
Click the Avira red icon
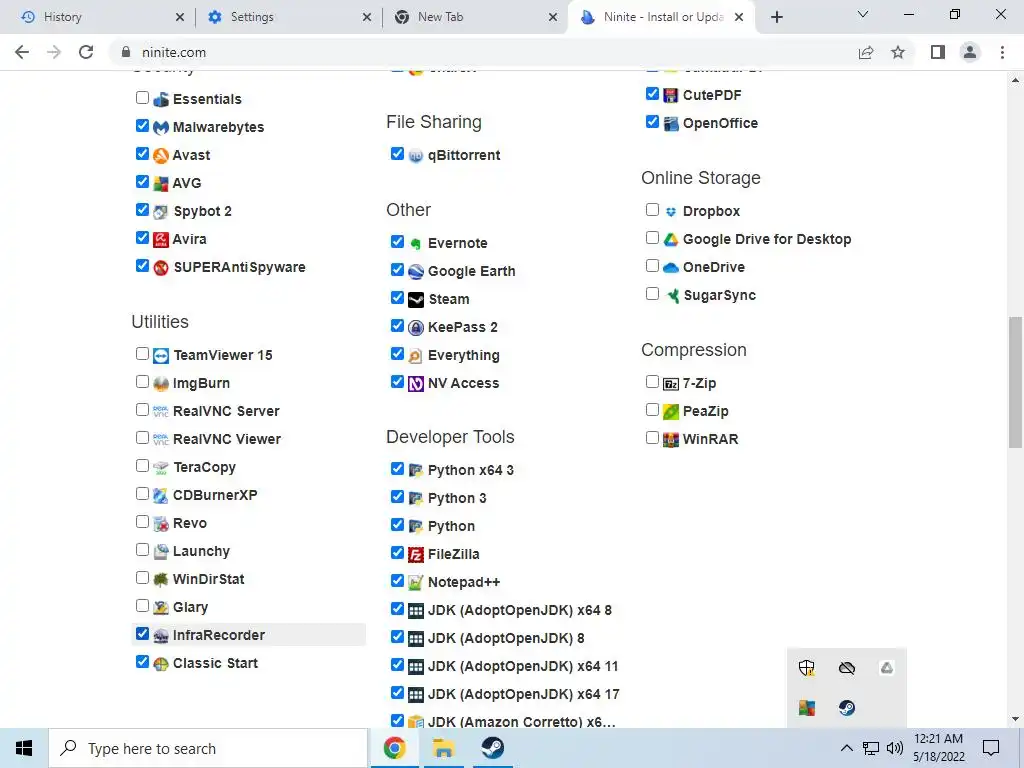pyautogui.click(x=161, y=240)
